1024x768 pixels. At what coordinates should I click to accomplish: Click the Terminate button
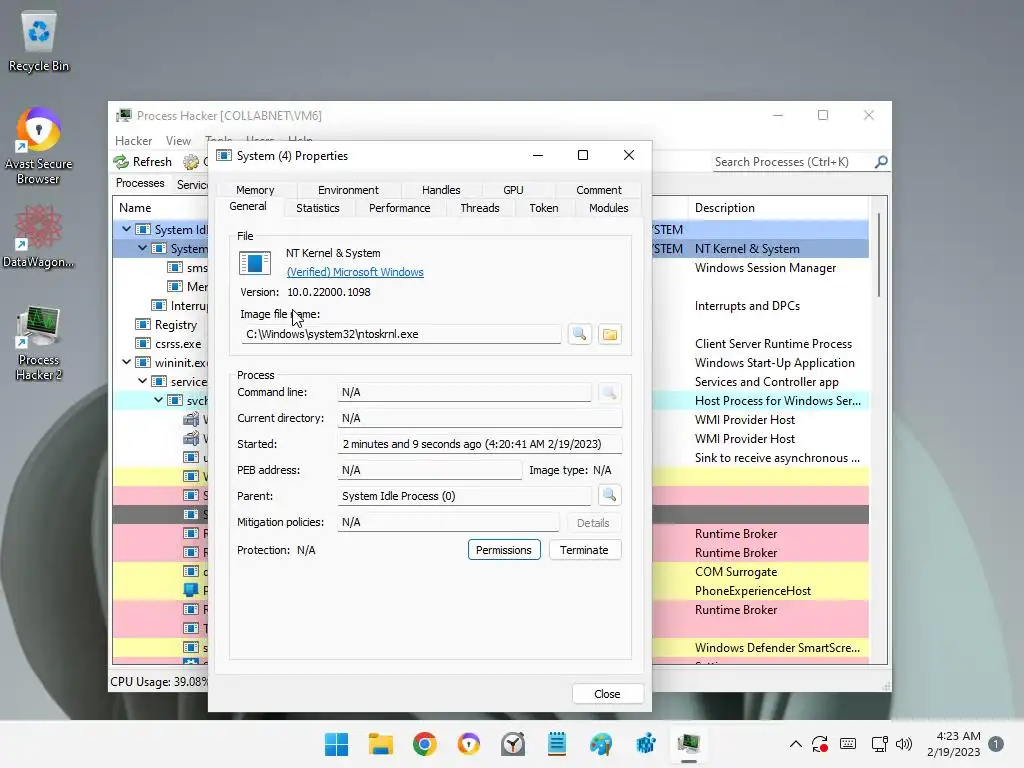(584, 550)
